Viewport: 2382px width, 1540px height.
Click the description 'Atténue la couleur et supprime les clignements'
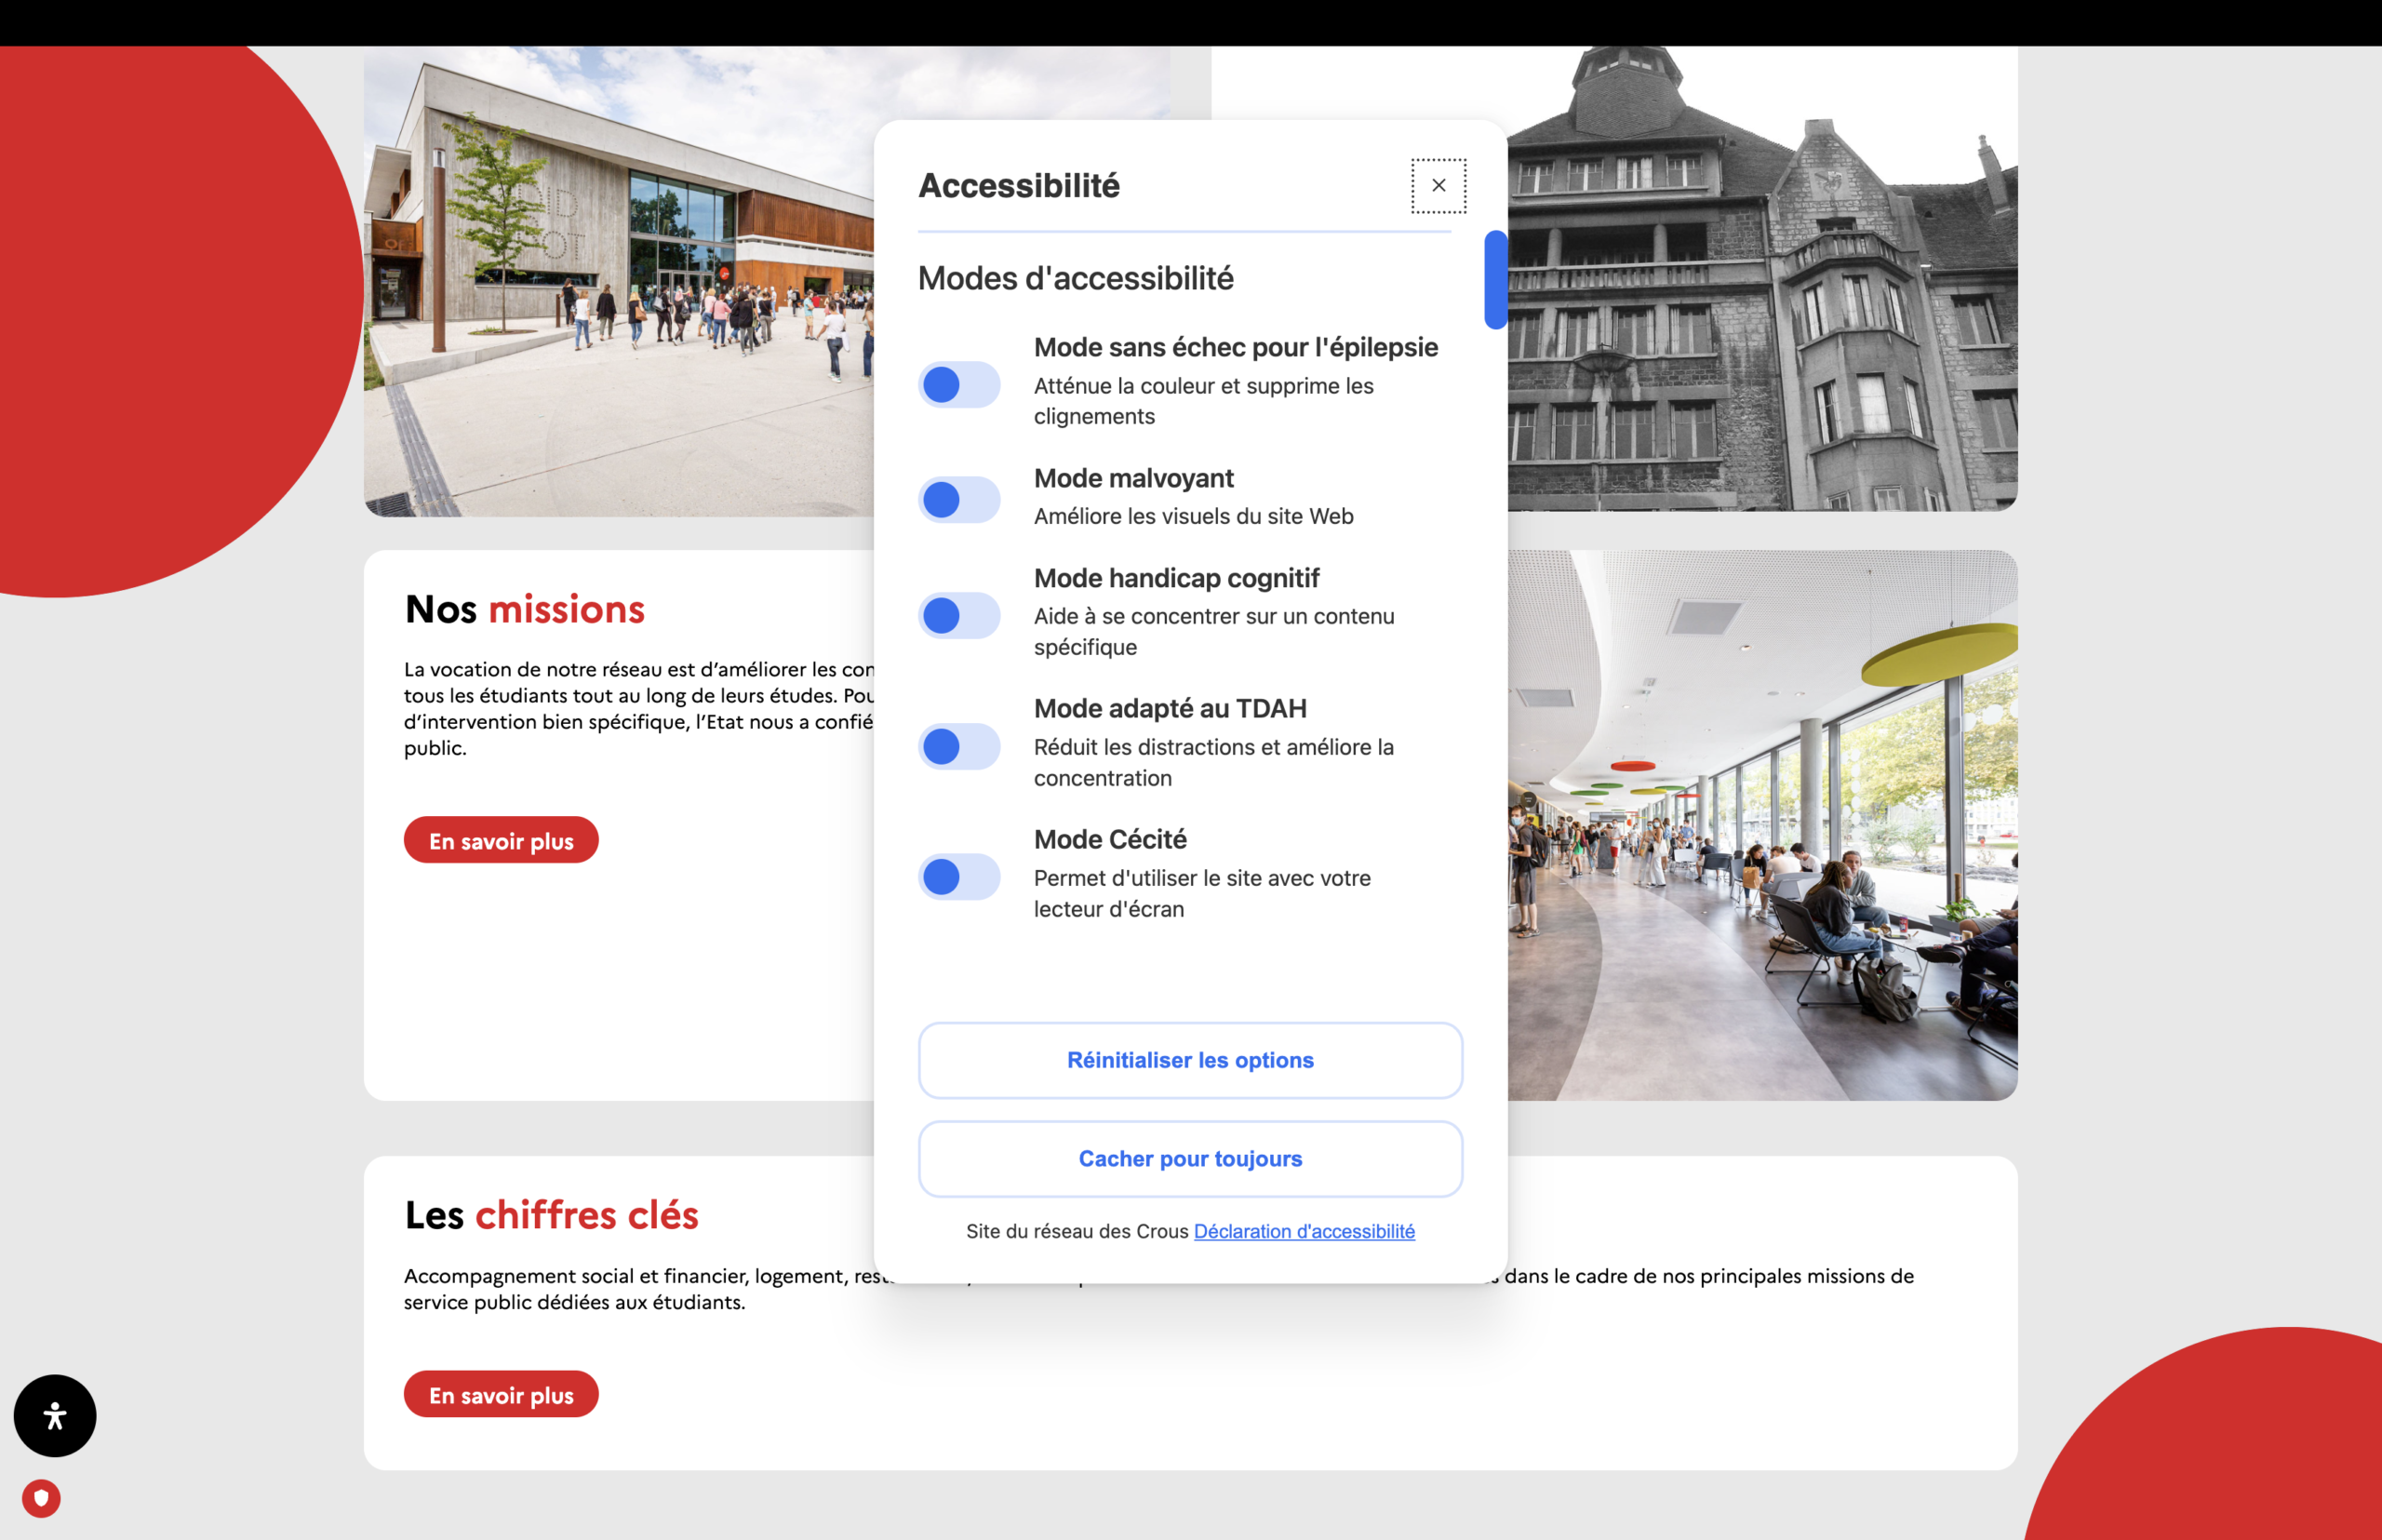1204,401
